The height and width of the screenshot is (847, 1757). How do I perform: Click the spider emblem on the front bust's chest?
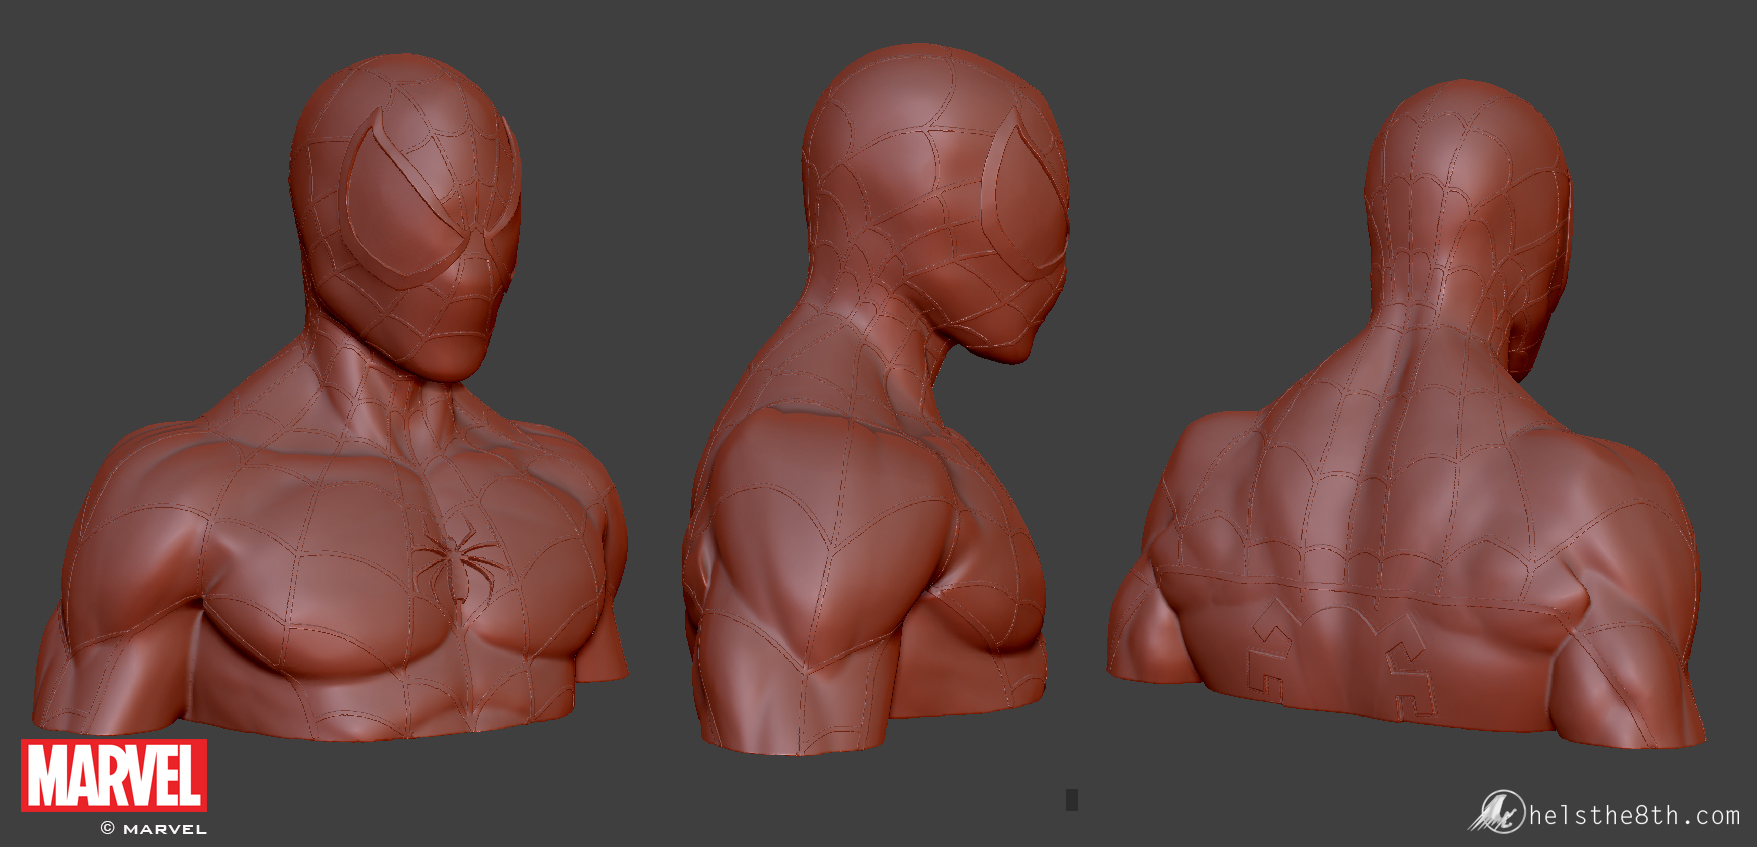[459, 563]
